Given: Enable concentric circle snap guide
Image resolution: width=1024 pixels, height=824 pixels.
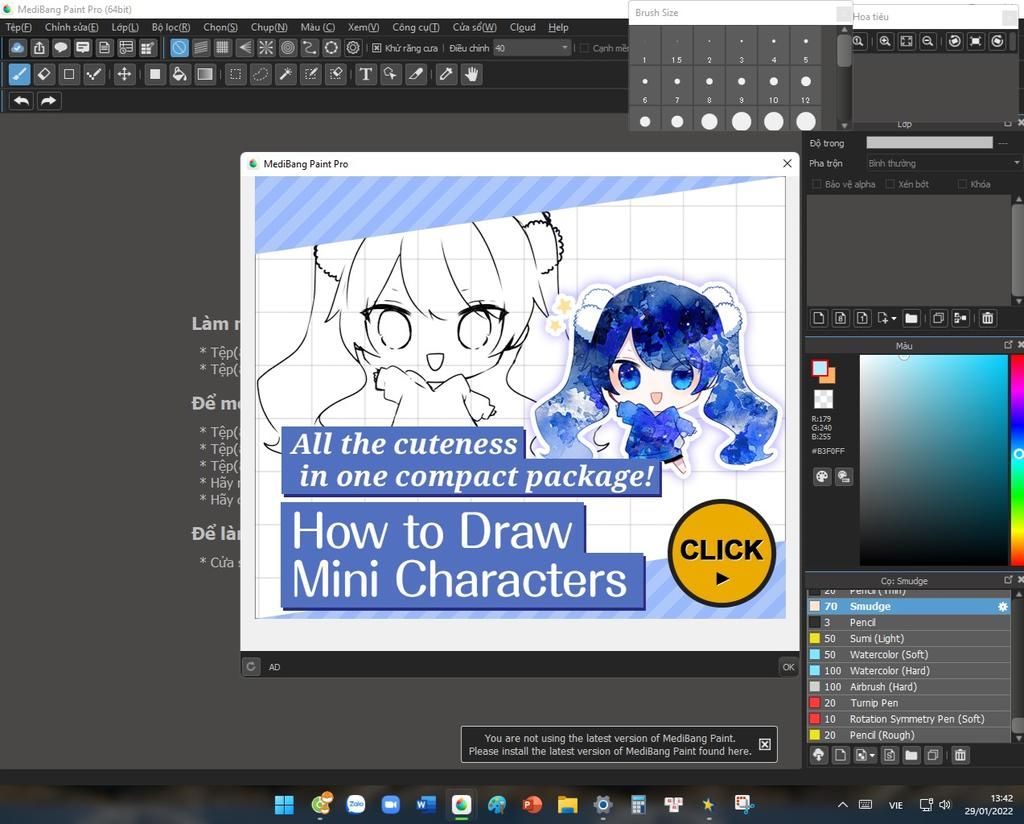Looking at the screenshot, I should (x=287, y=48).
